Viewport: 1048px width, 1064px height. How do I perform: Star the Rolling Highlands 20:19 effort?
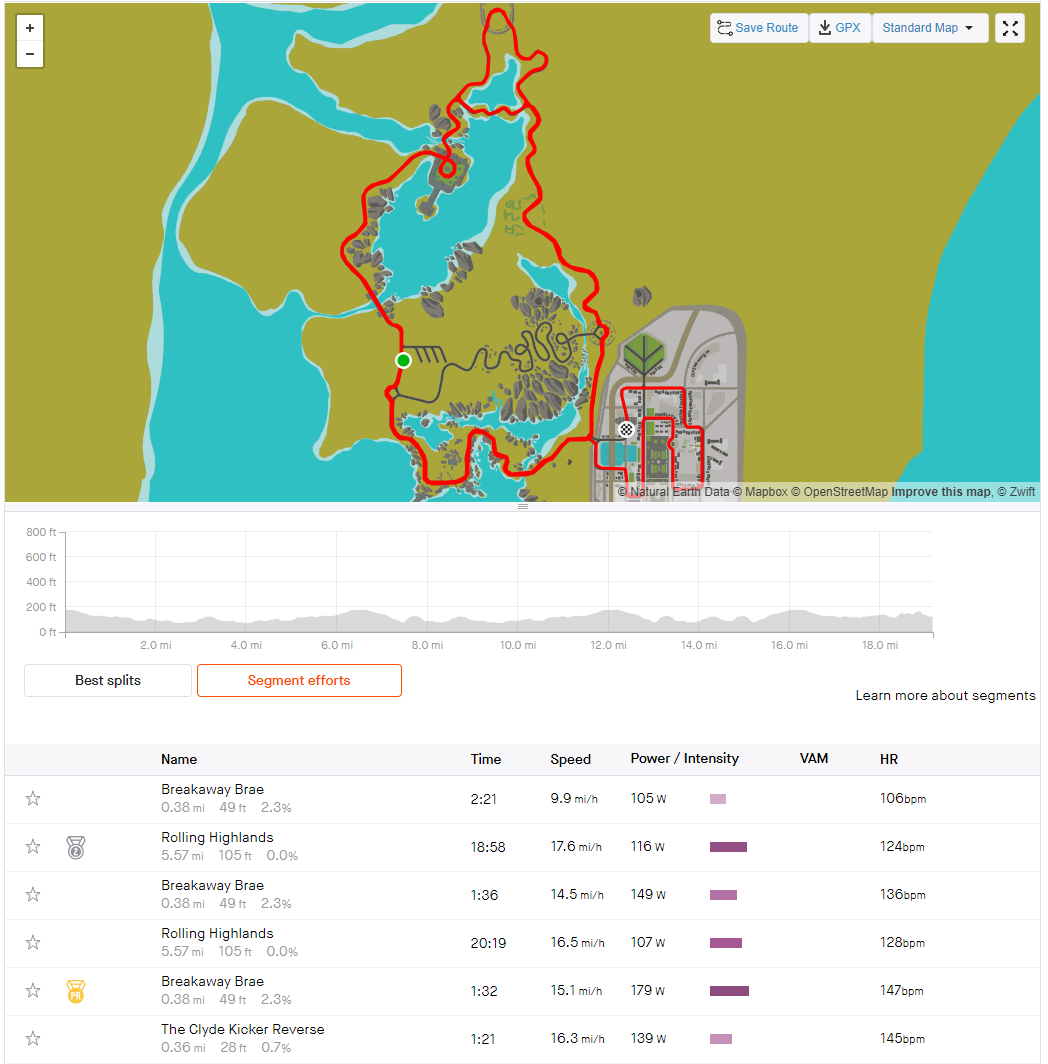[33, 943]
